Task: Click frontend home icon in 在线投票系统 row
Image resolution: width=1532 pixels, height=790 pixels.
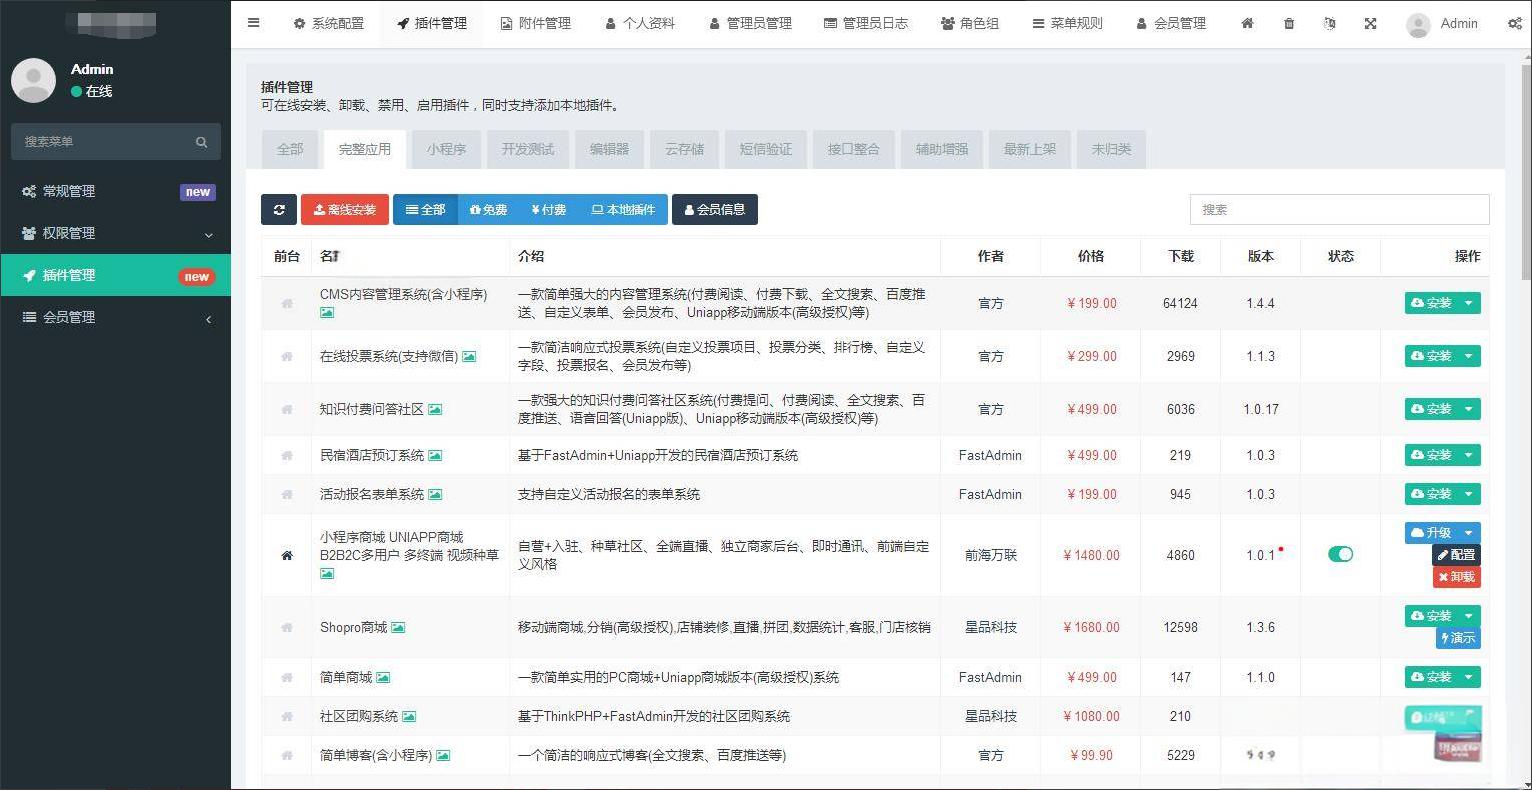Action: pos(287,356)
